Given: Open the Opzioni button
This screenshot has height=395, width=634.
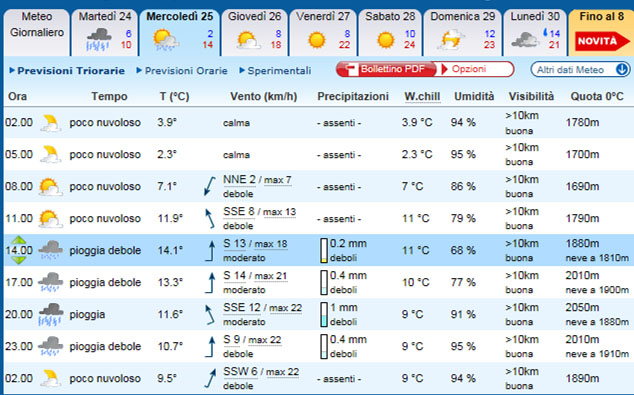Looking at the screenshot, I should click(x=476, y=69).
